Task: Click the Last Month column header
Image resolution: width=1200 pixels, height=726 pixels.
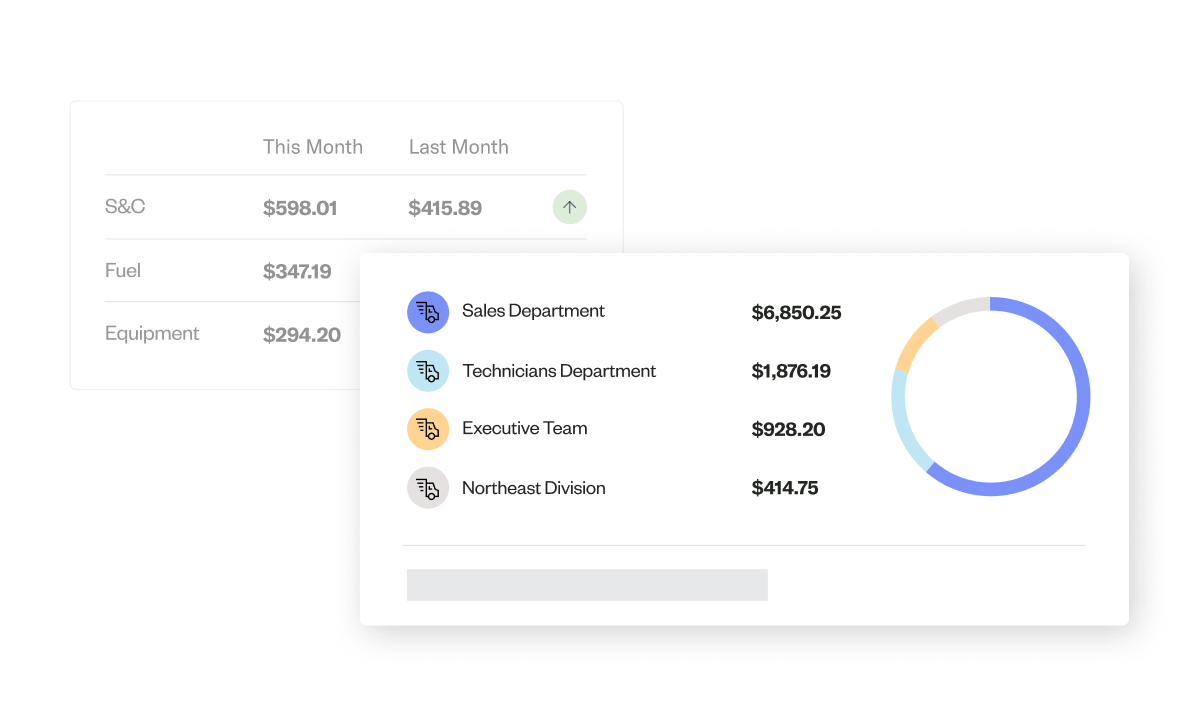Action: [458, 147]
